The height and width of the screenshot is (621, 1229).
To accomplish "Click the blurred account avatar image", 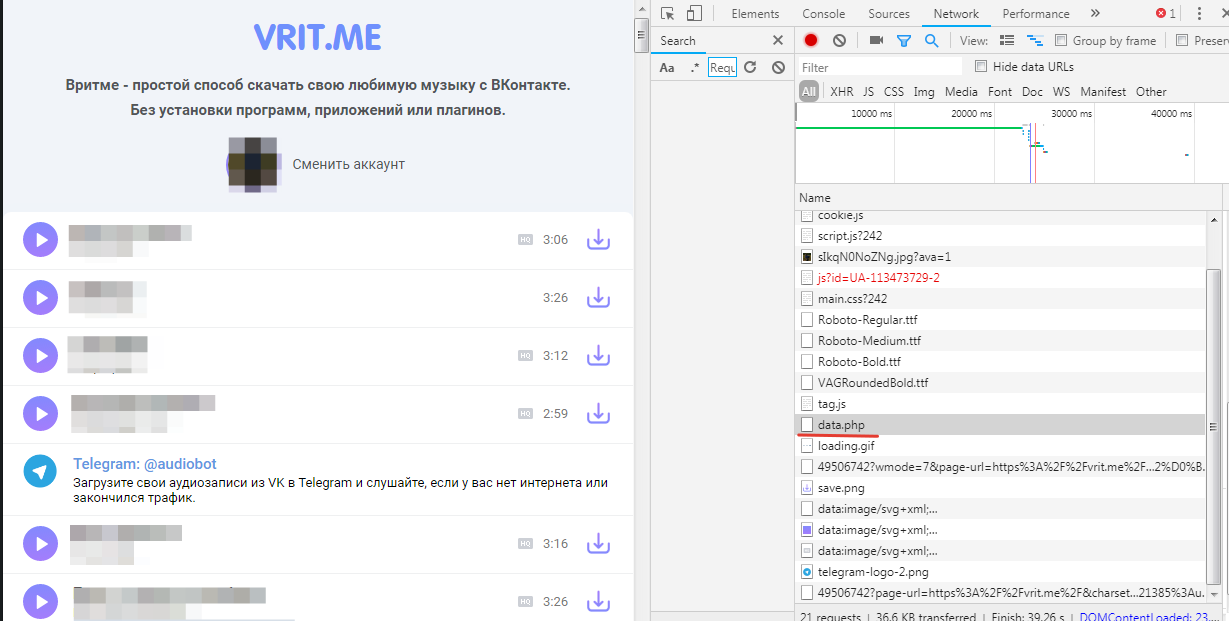I will point(254,163).
